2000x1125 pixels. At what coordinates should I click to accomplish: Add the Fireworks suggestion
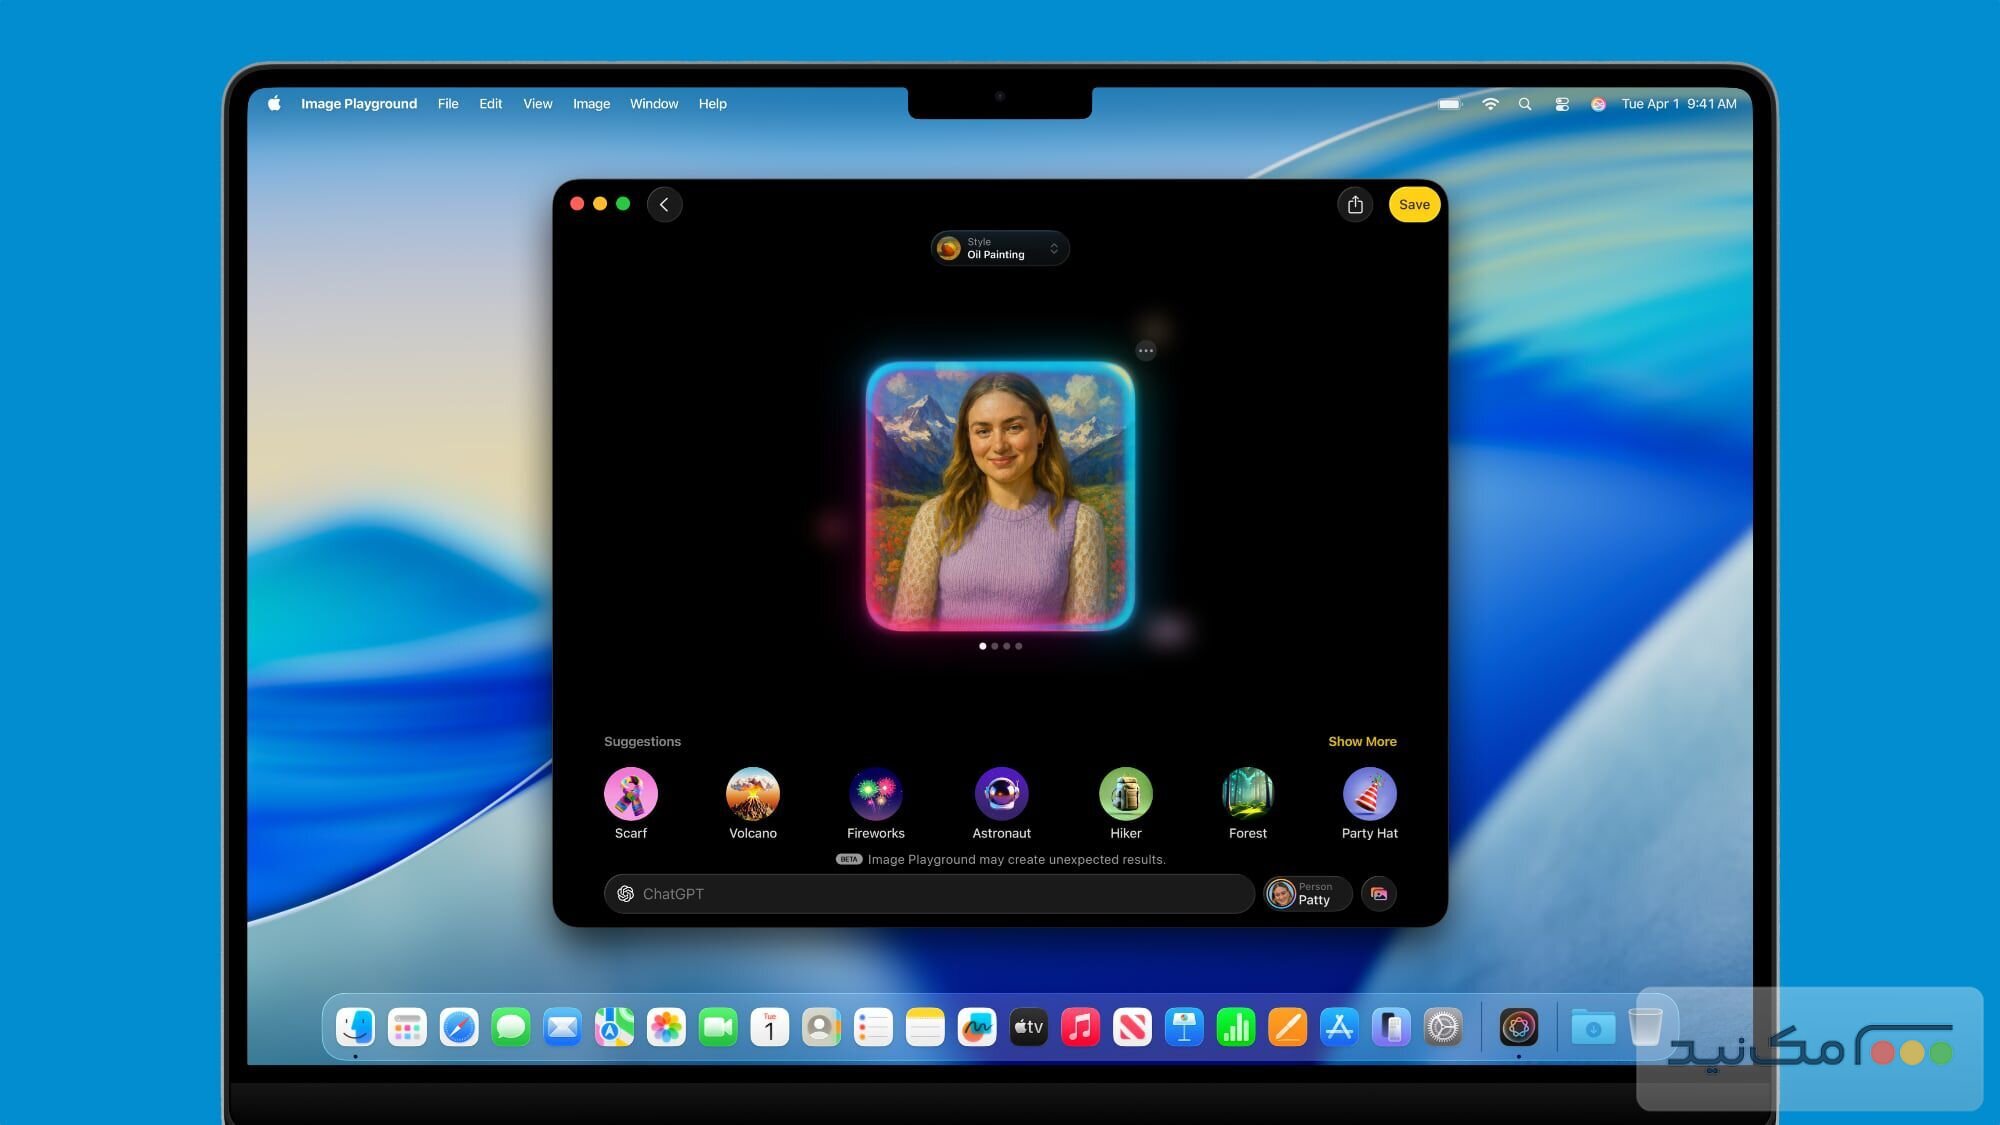click(x=876, y=793)
